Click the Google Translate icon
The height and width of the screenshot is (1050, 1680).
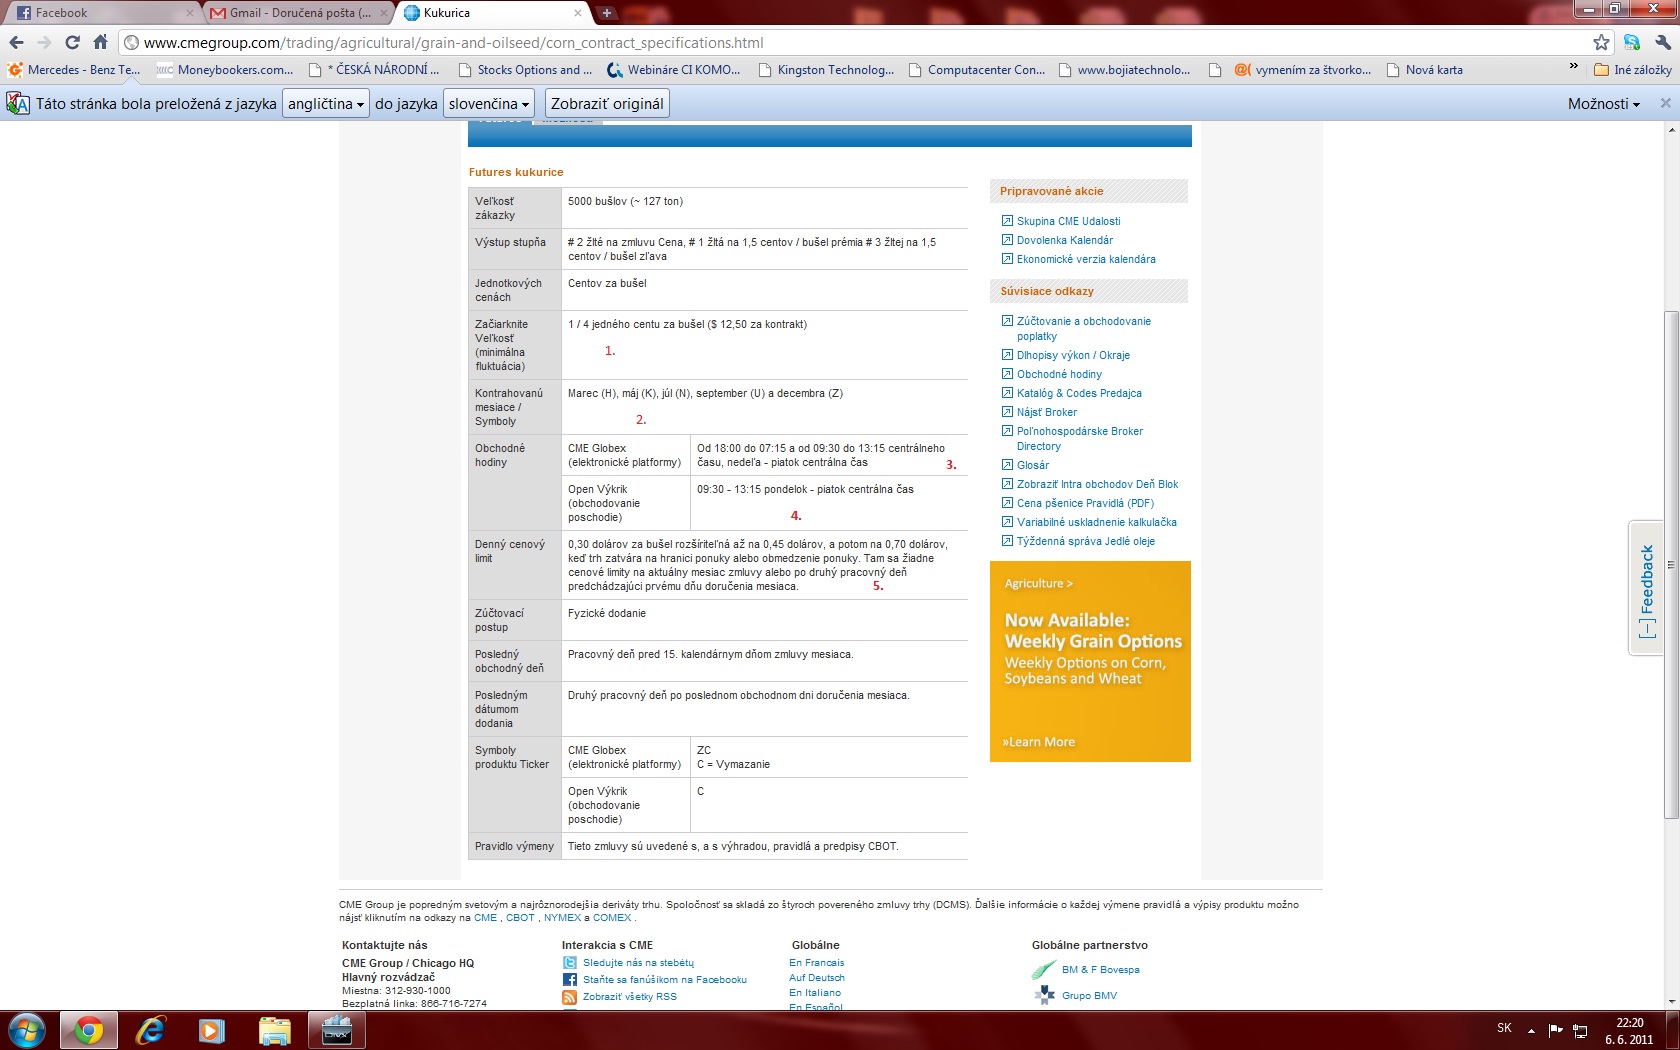coord(18,104)
